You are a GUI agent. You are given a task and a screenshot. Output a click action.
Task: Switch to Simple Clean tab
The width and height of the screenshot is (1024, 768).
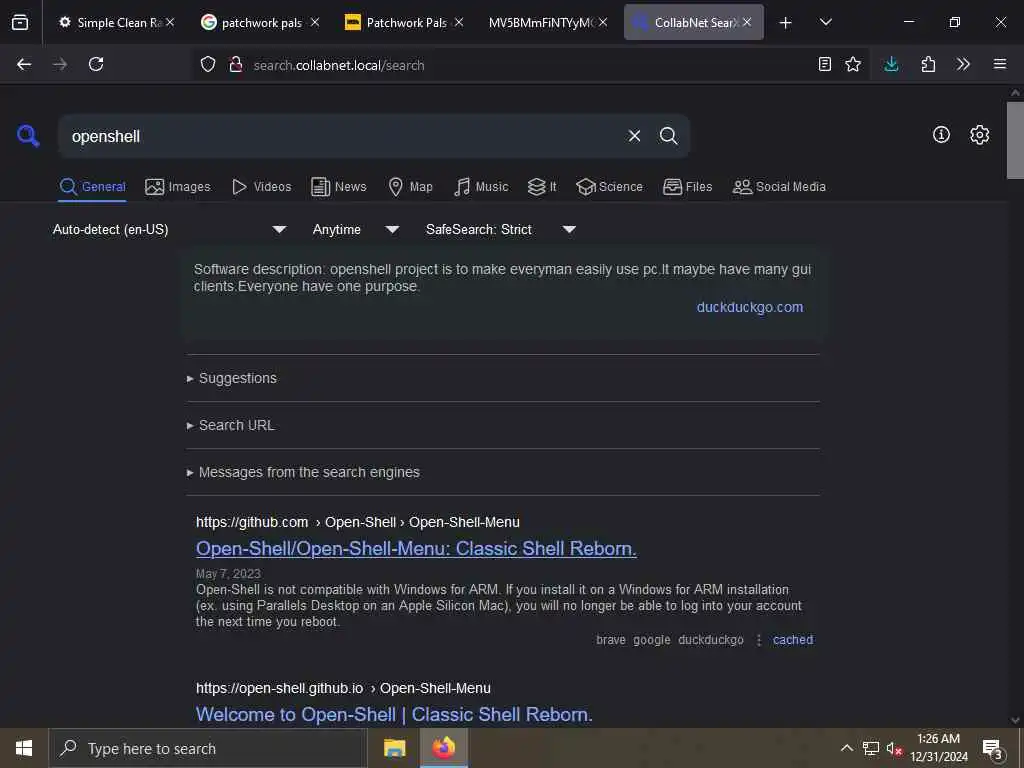[110, 22]
